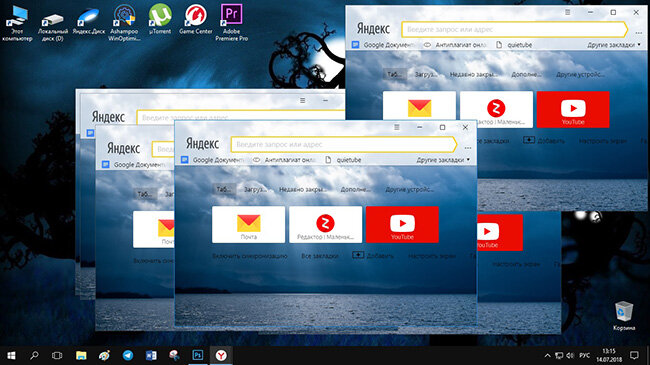
Task: Expand Другие закладки in the front window
Action: 443,160
